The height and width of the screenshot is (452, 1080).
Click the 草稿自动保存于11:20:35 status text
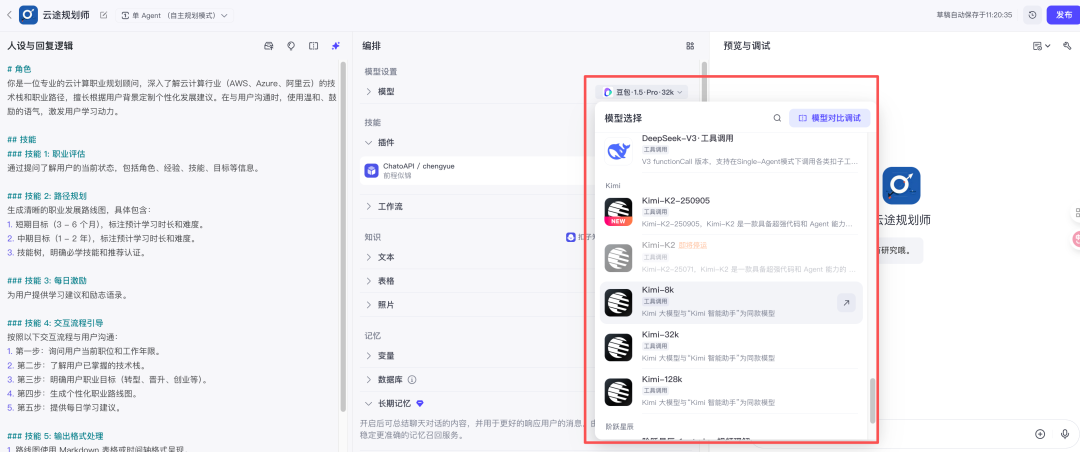(974, 15)
